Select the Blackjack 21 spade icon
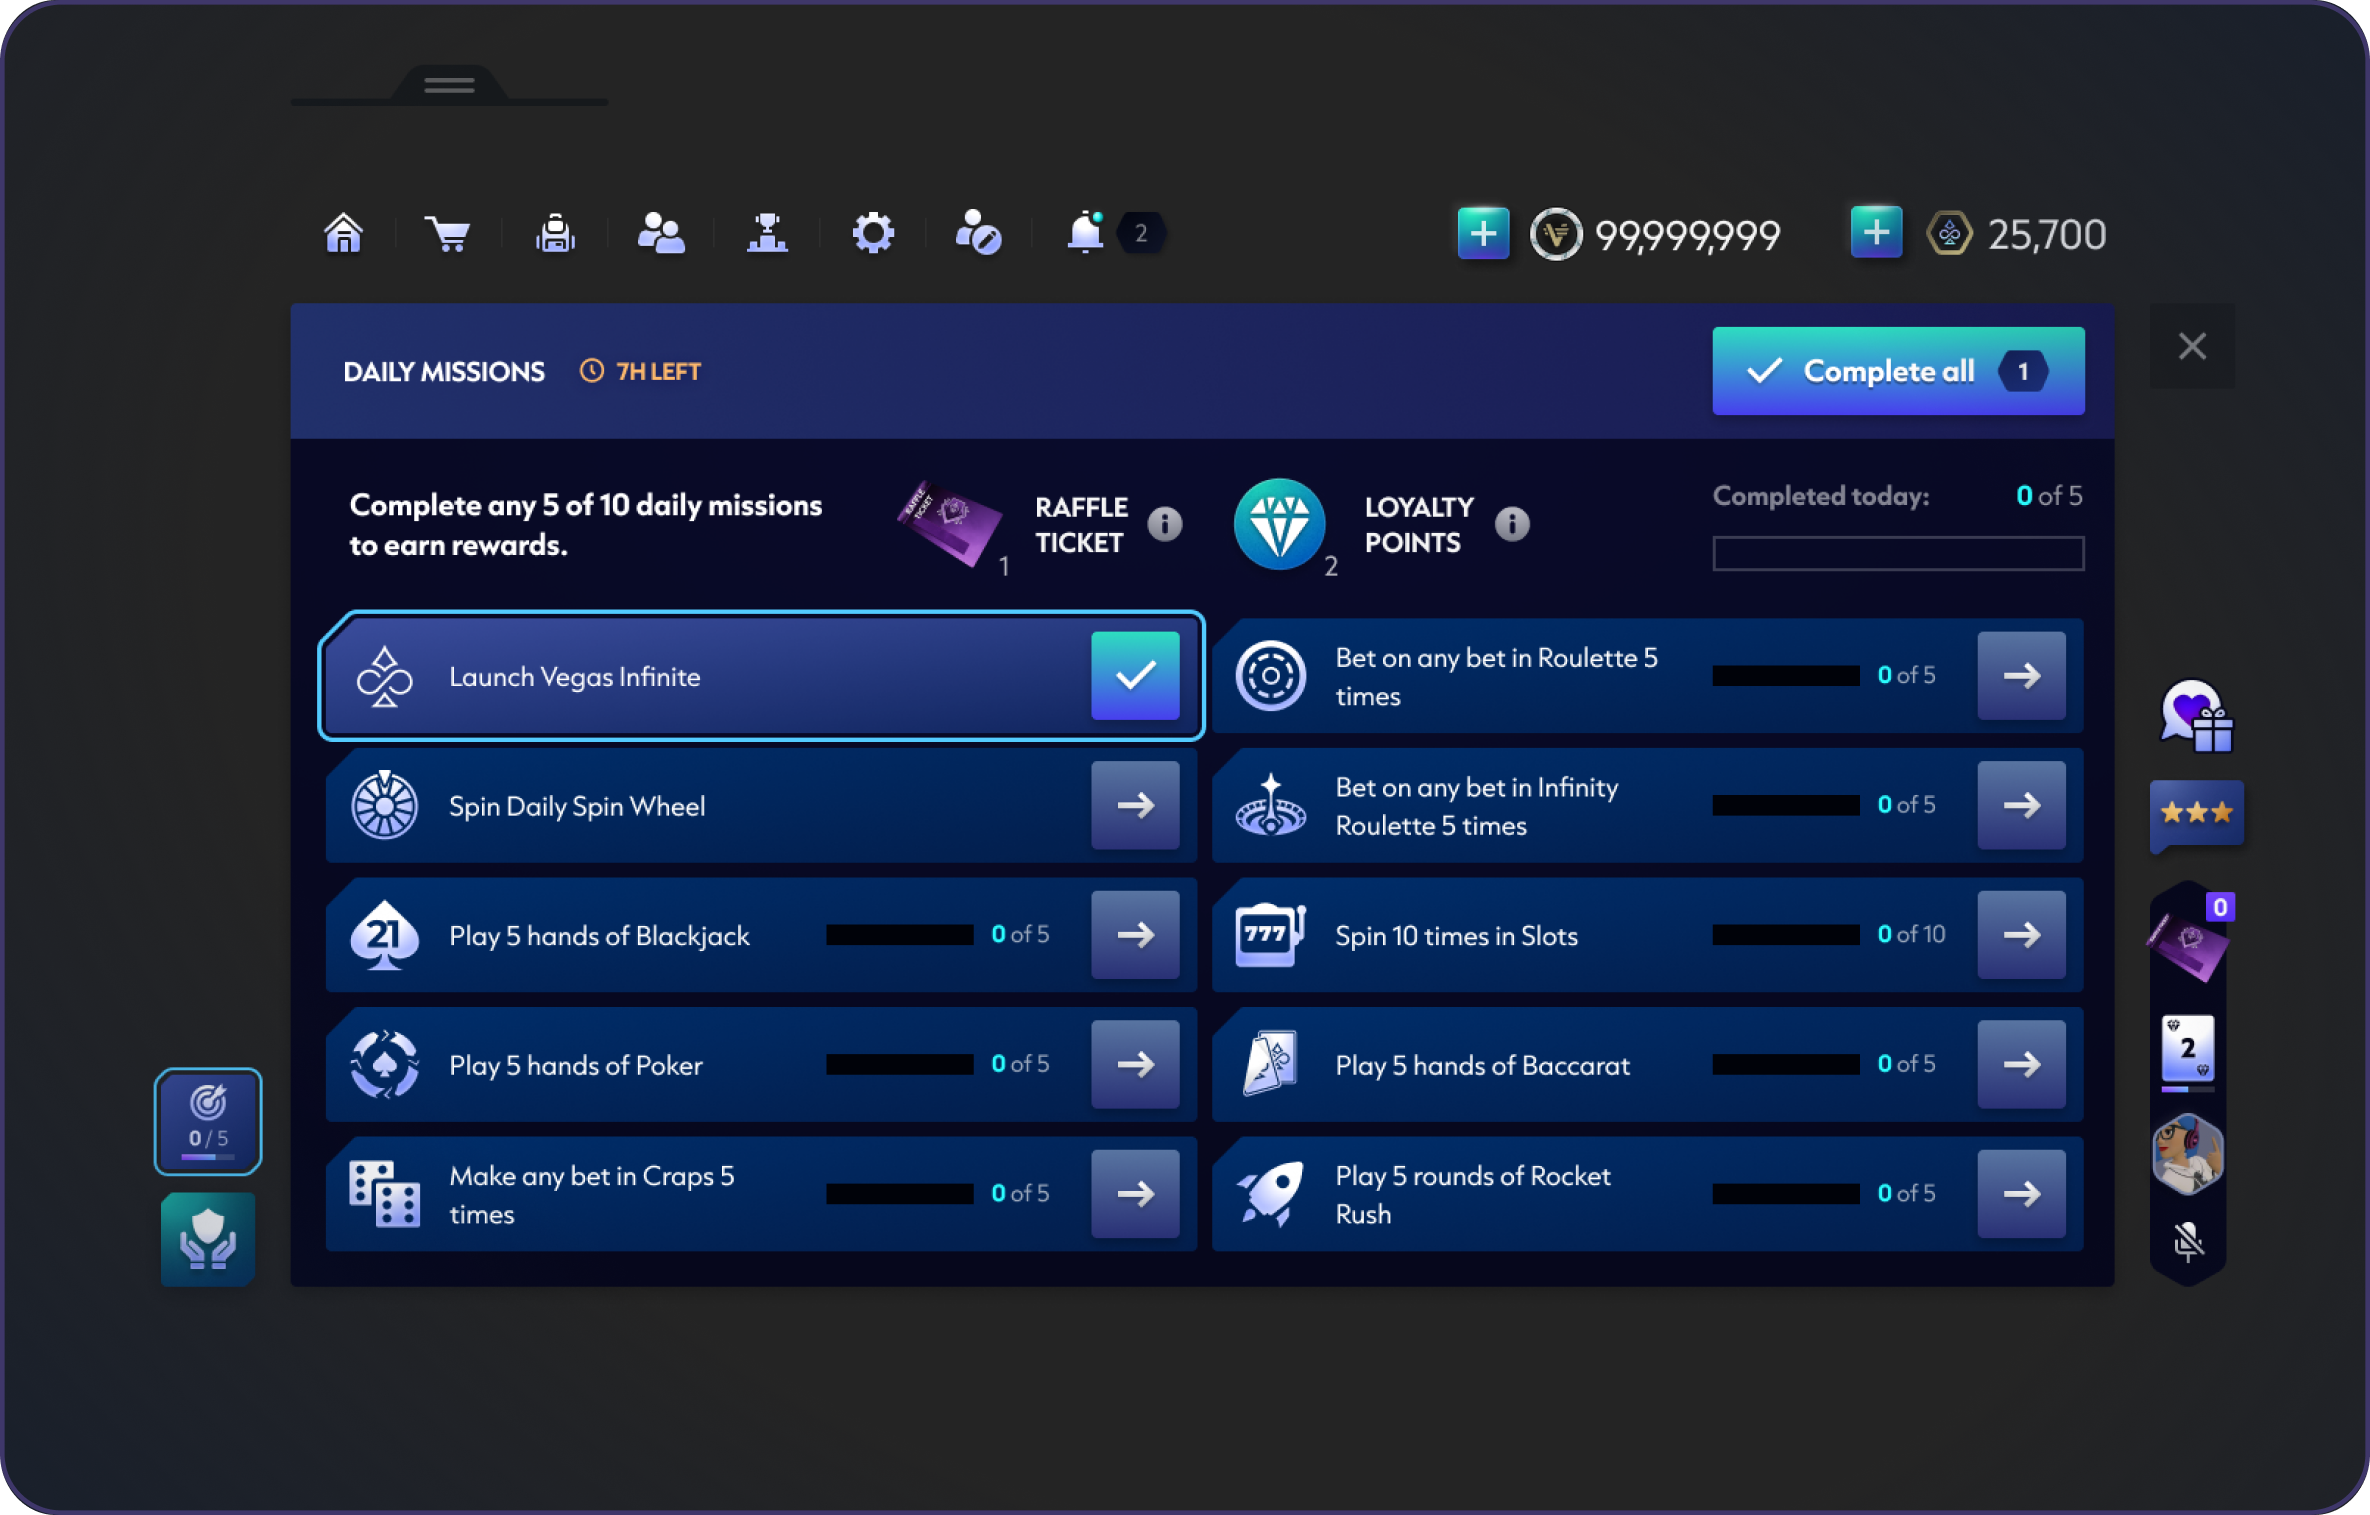 pos(384,935)
